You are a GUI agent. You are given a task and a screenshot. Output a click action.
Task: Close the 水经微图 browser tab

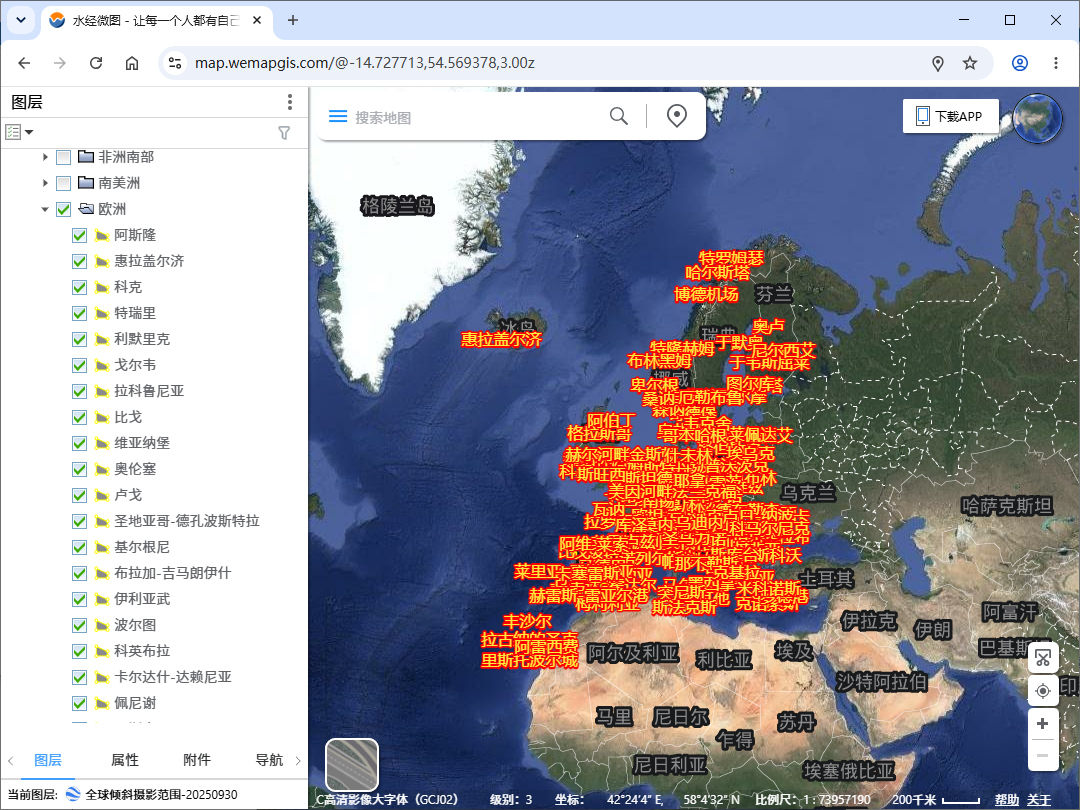(257, 20)
